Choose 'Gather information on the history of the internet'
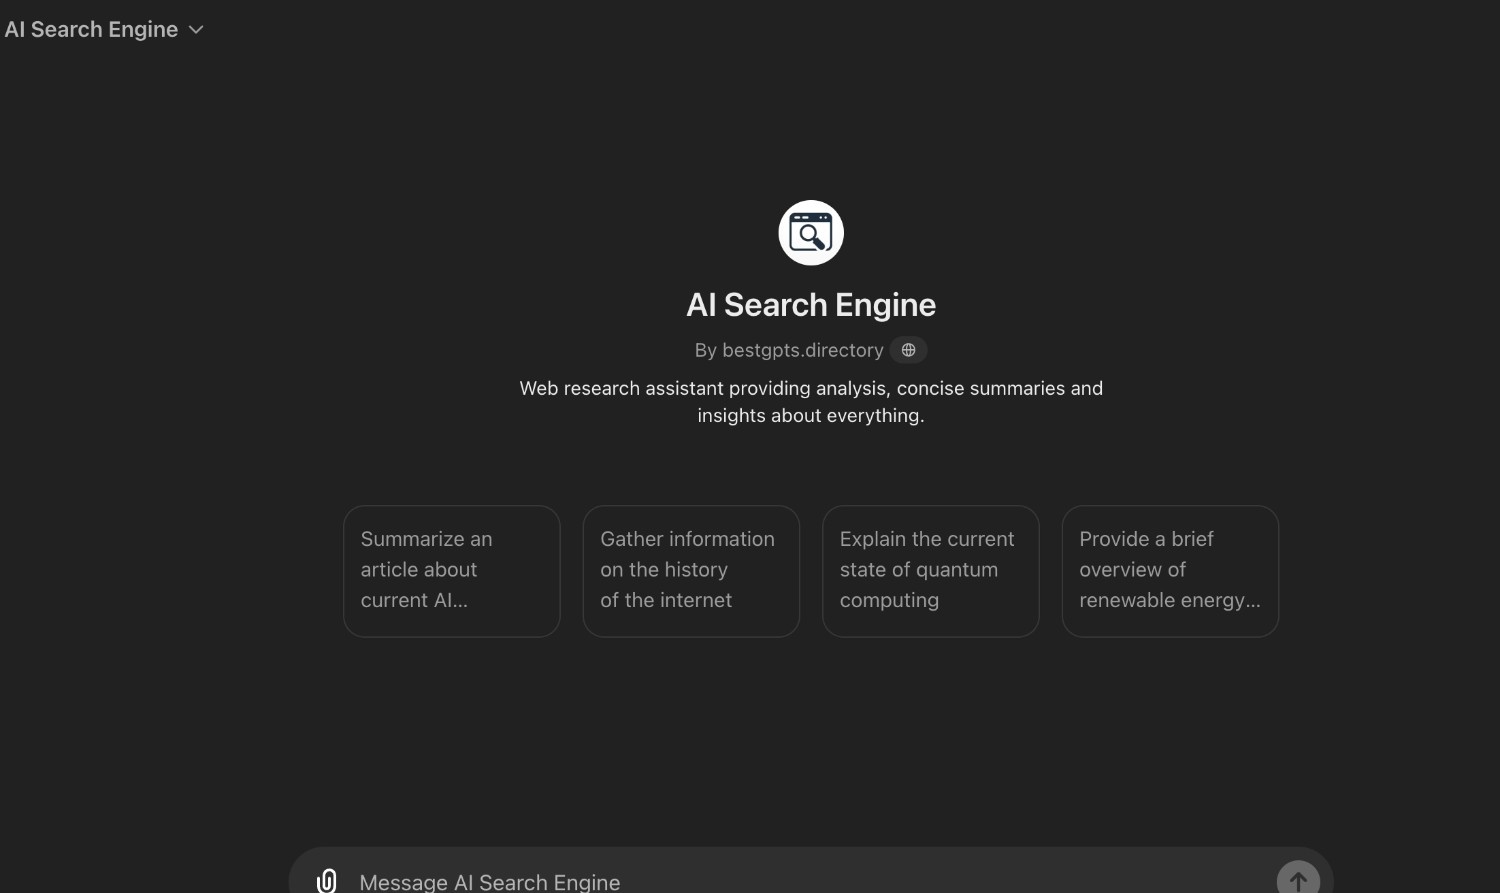 [691, 571]
